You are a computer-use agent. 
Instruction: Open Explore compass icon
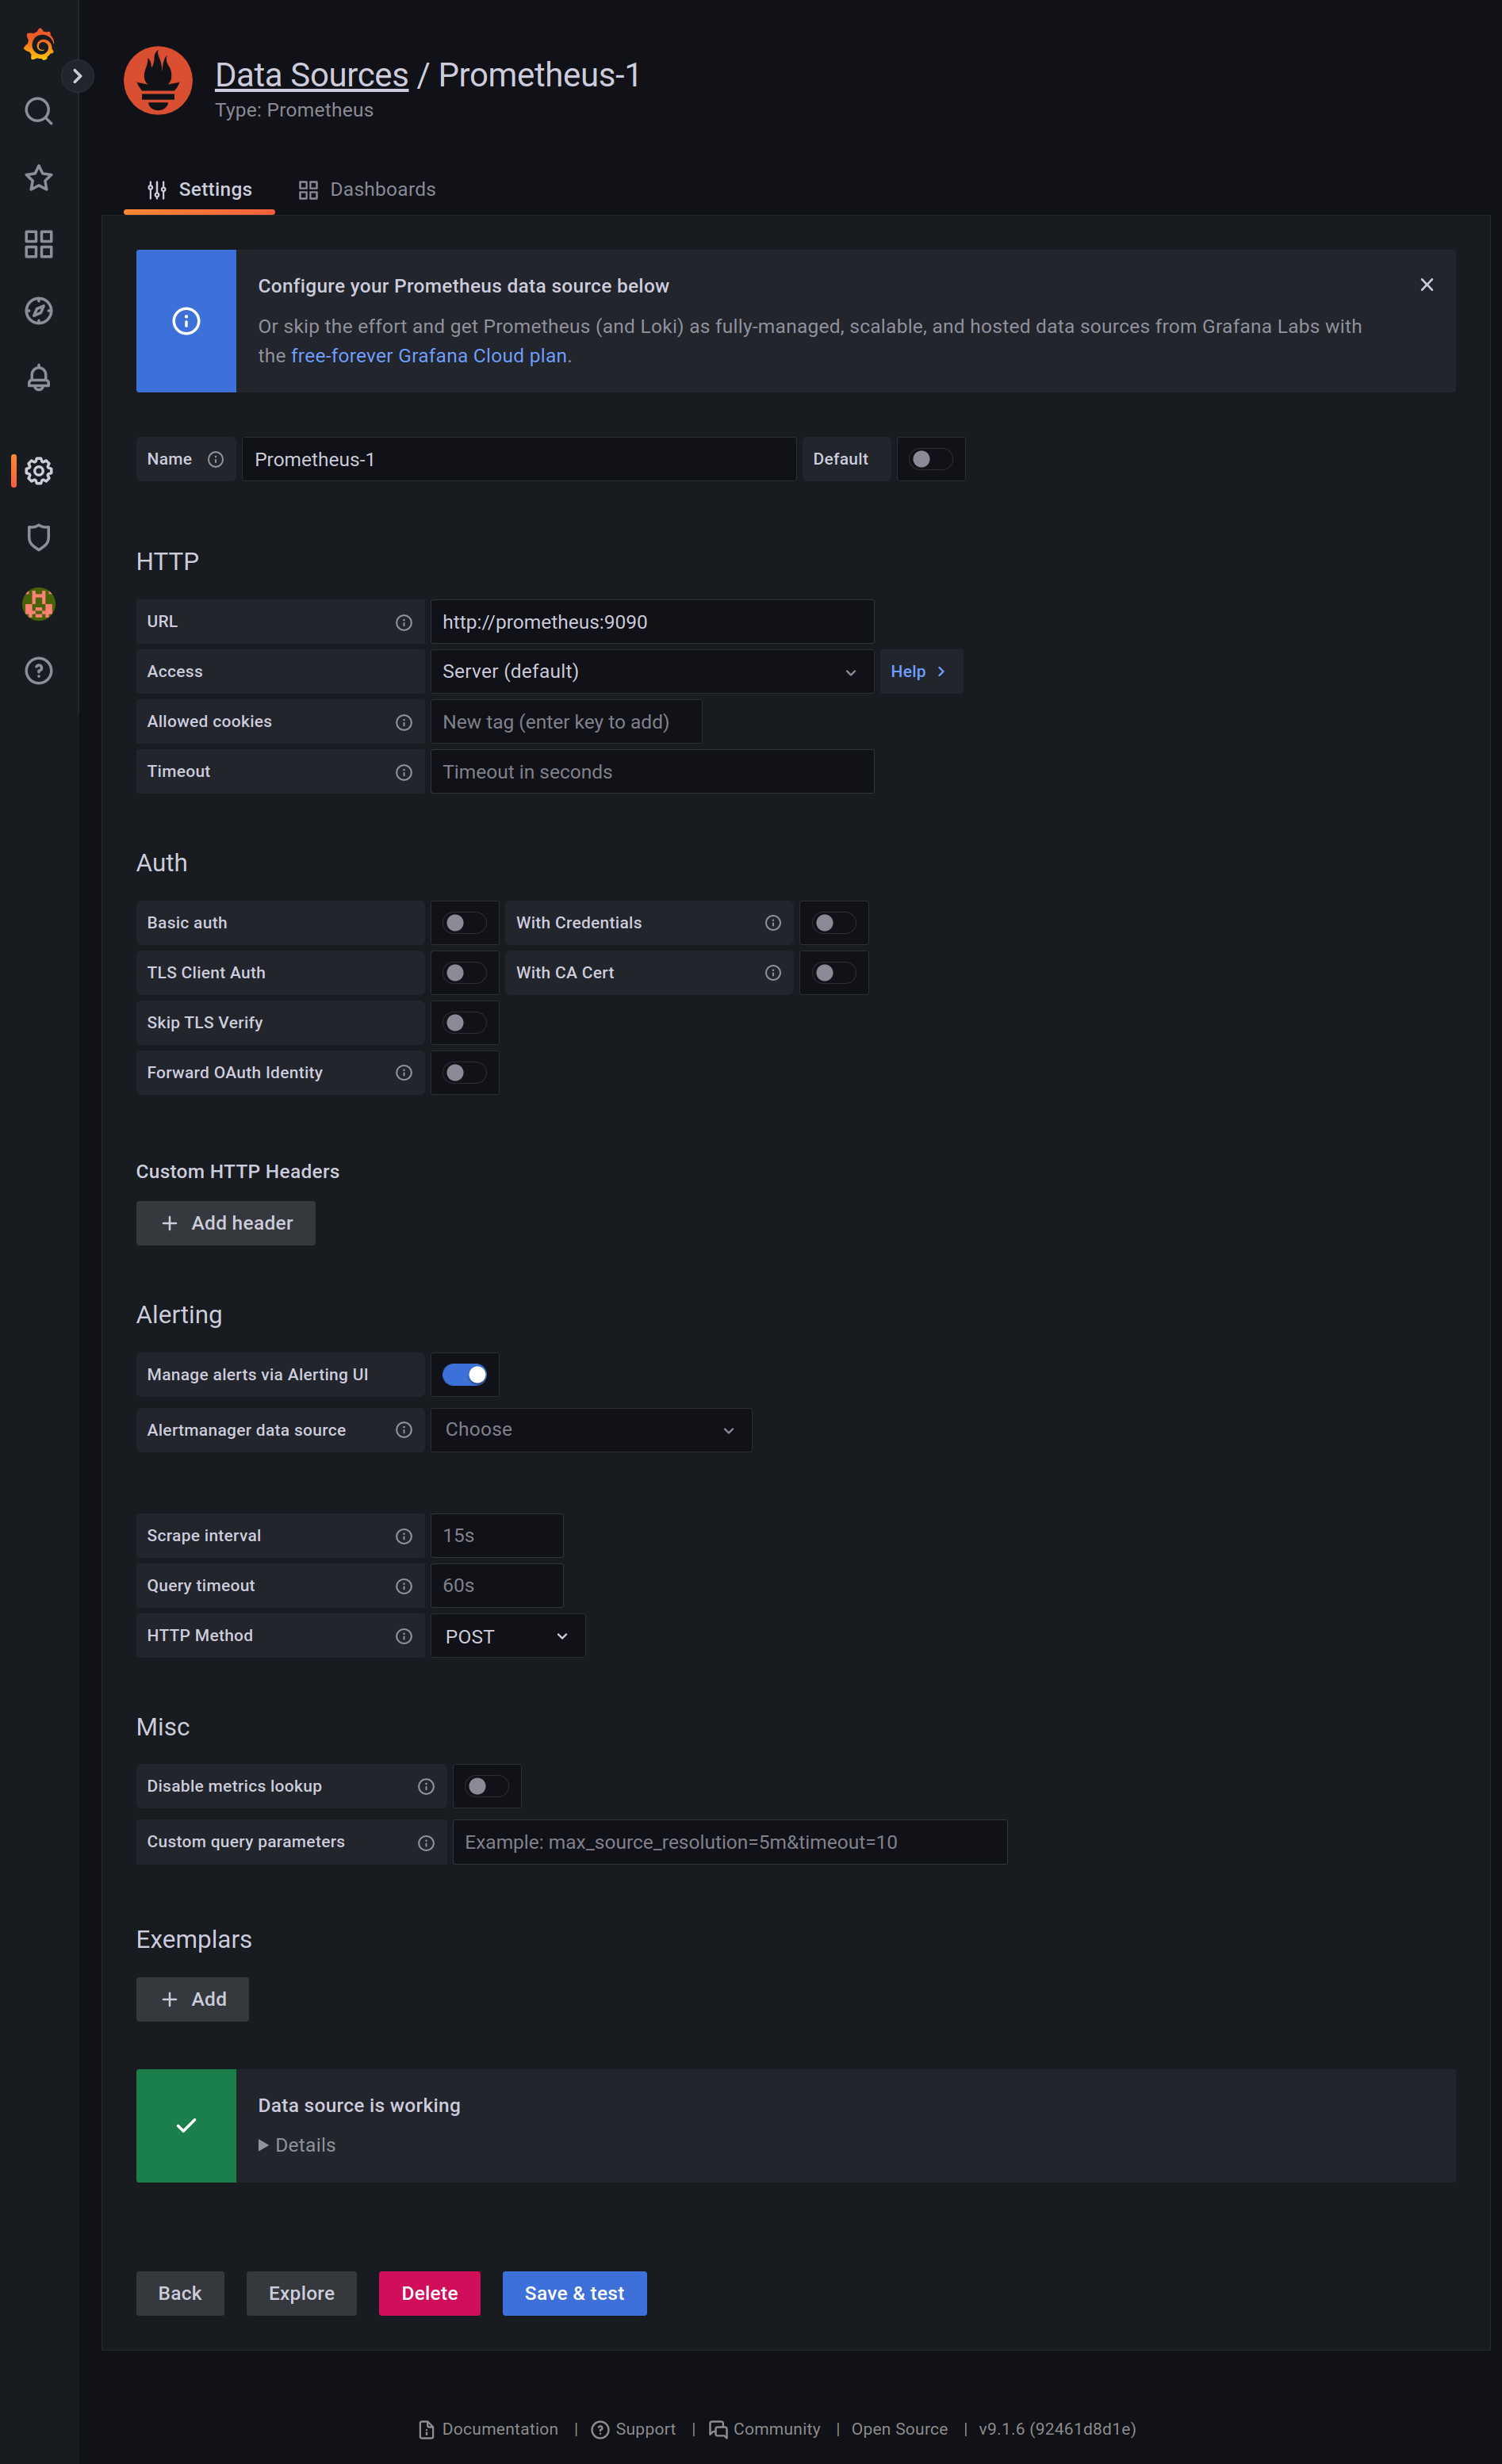[x=39, y=311]
